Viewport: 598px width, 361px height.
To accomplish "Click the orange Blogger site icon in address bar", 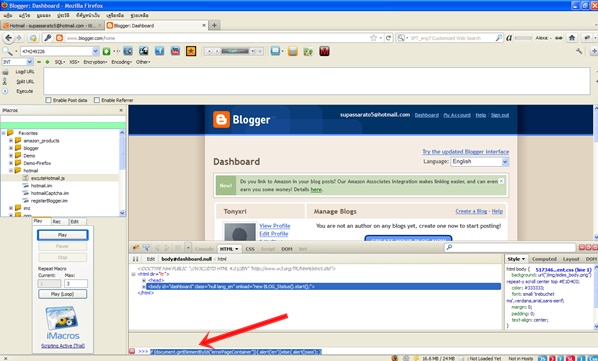I will 59,38.
